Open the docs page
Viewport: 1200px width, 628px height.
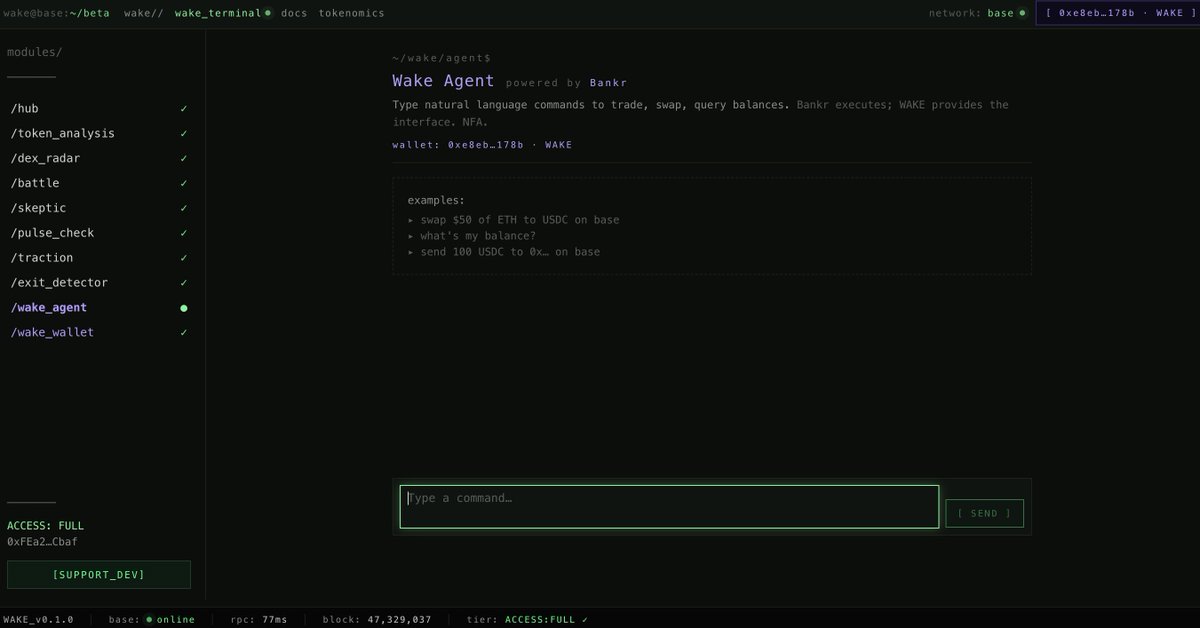[294, 13]
